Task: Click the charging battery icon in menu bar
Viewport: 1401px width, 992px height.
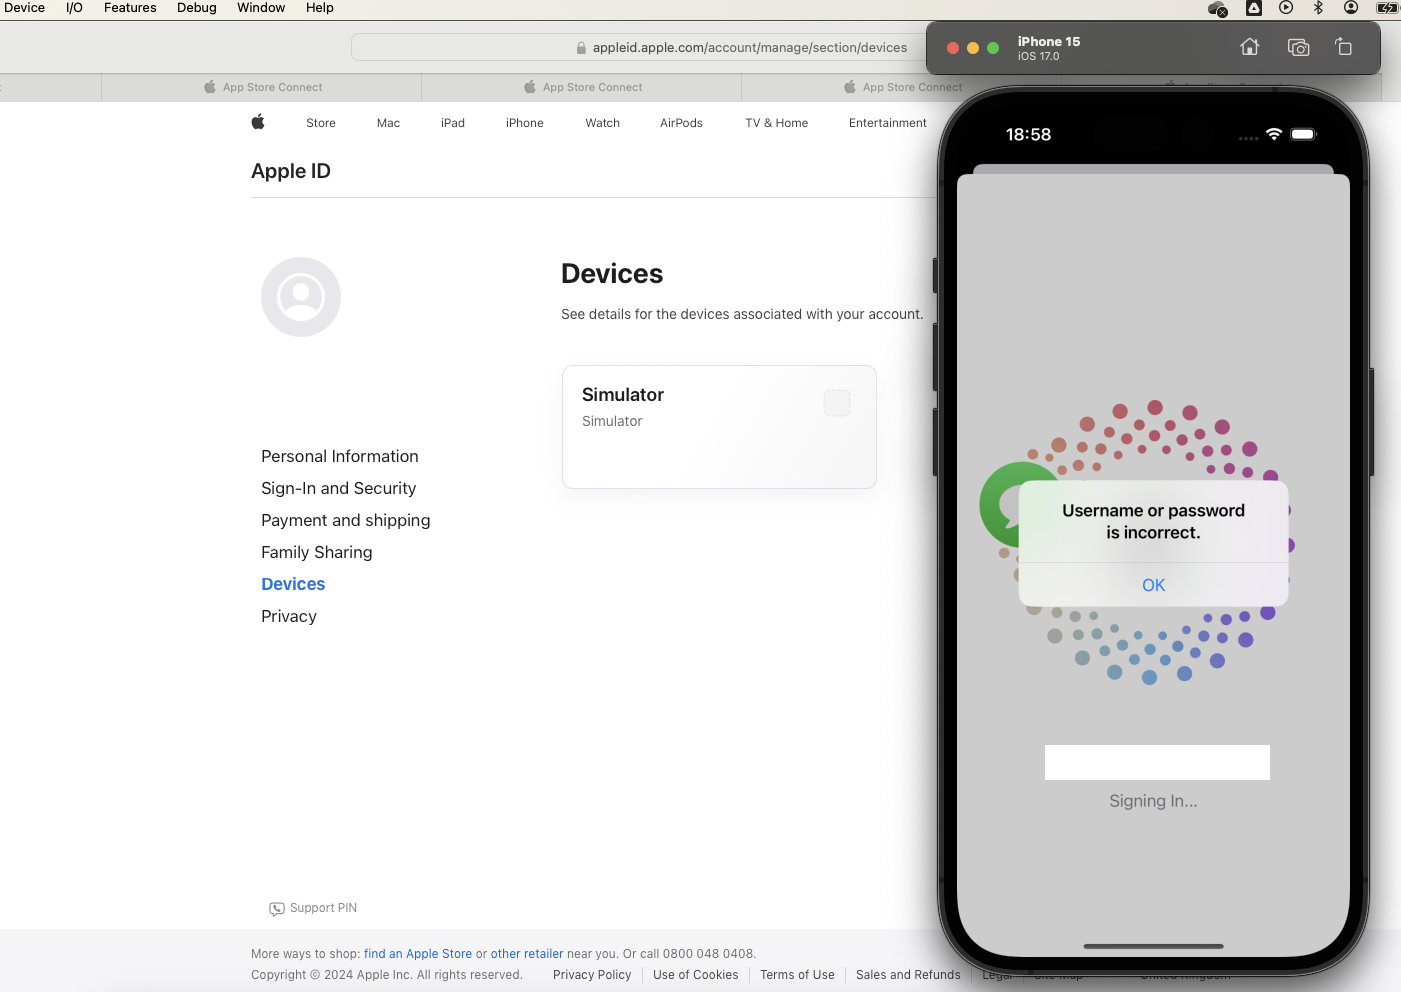Action: (1388, 8)
